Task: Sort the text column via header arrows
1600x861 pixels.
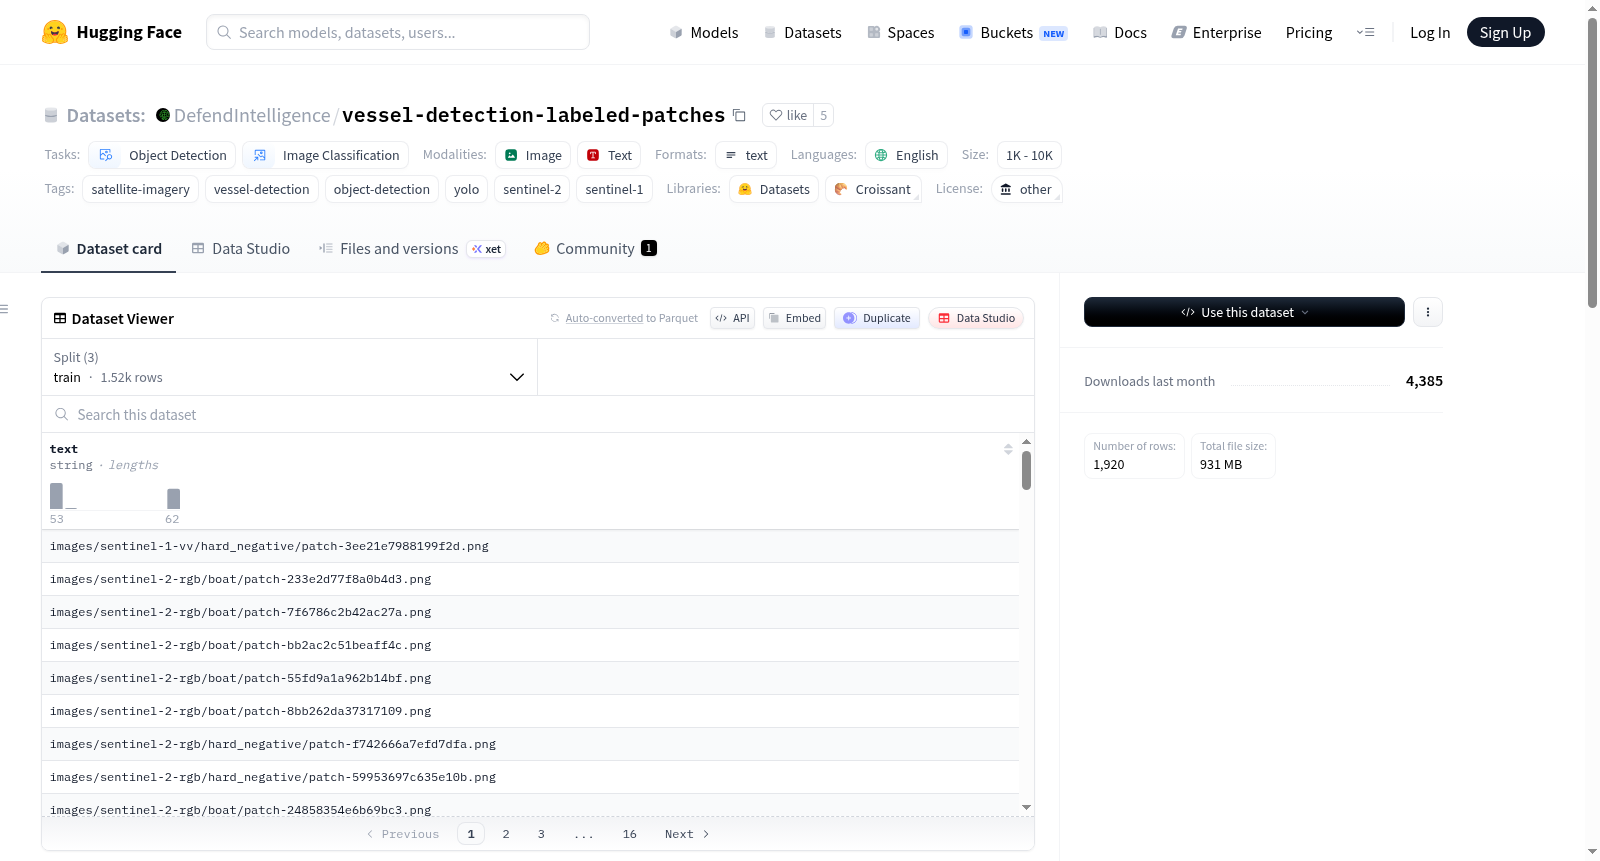Action: click(x=1008, y=449)
